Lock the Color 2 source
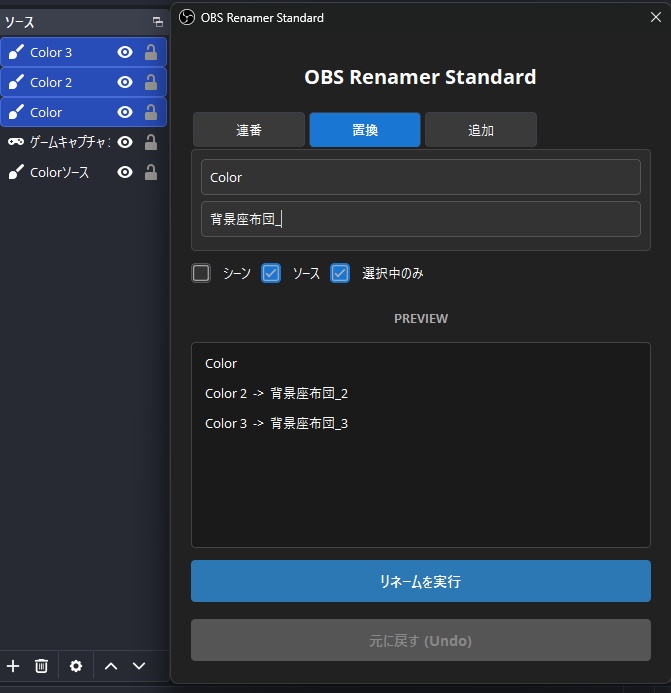 151,82
